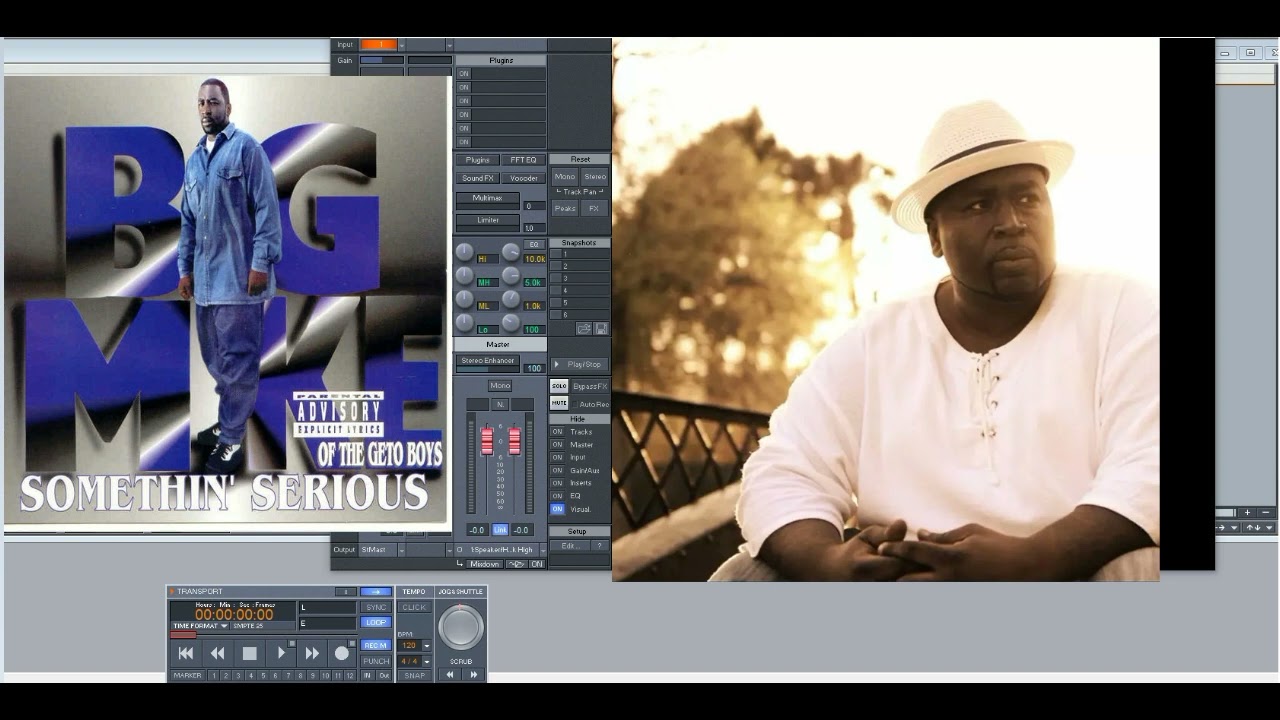1280x720 pixels.
Task: Click the left master volume fader
Action: pos(487,441)
